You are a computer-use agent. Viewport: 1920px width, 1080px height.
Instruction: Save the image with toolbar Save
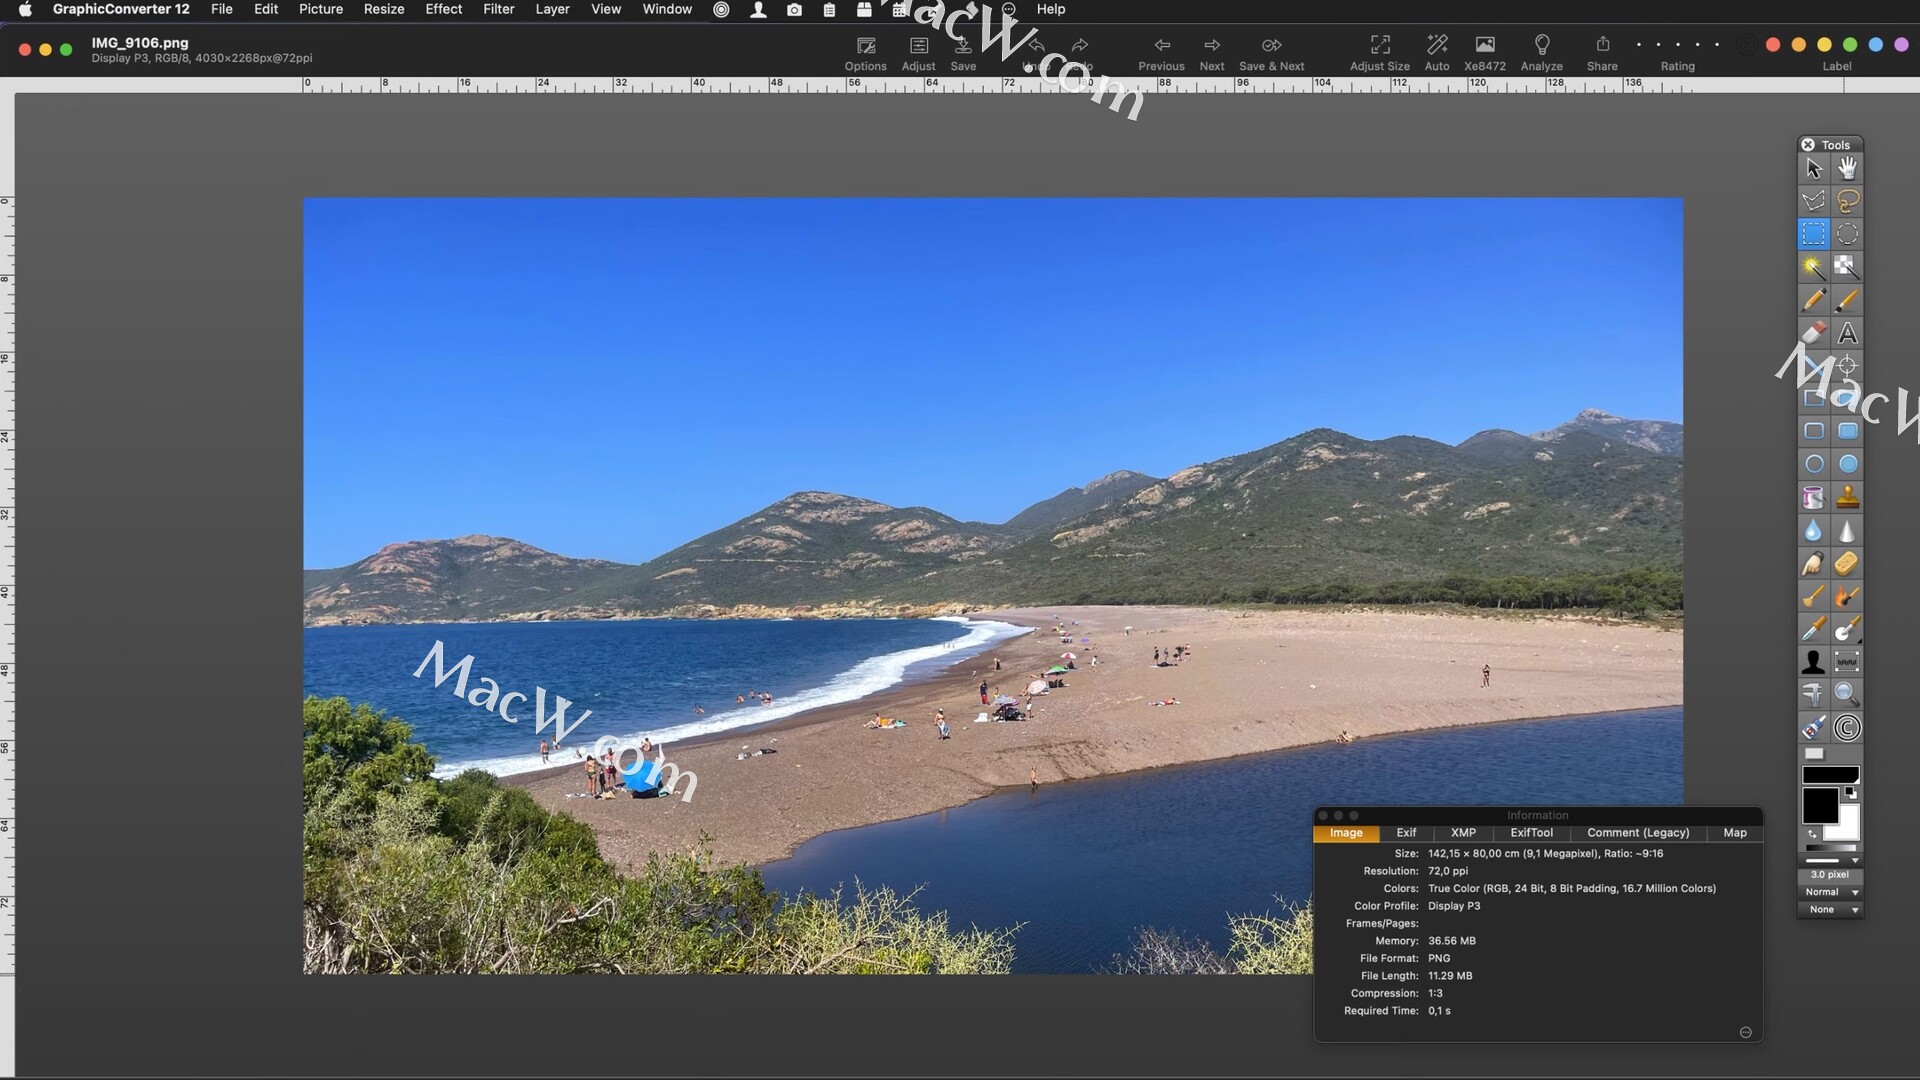[963, 53]
